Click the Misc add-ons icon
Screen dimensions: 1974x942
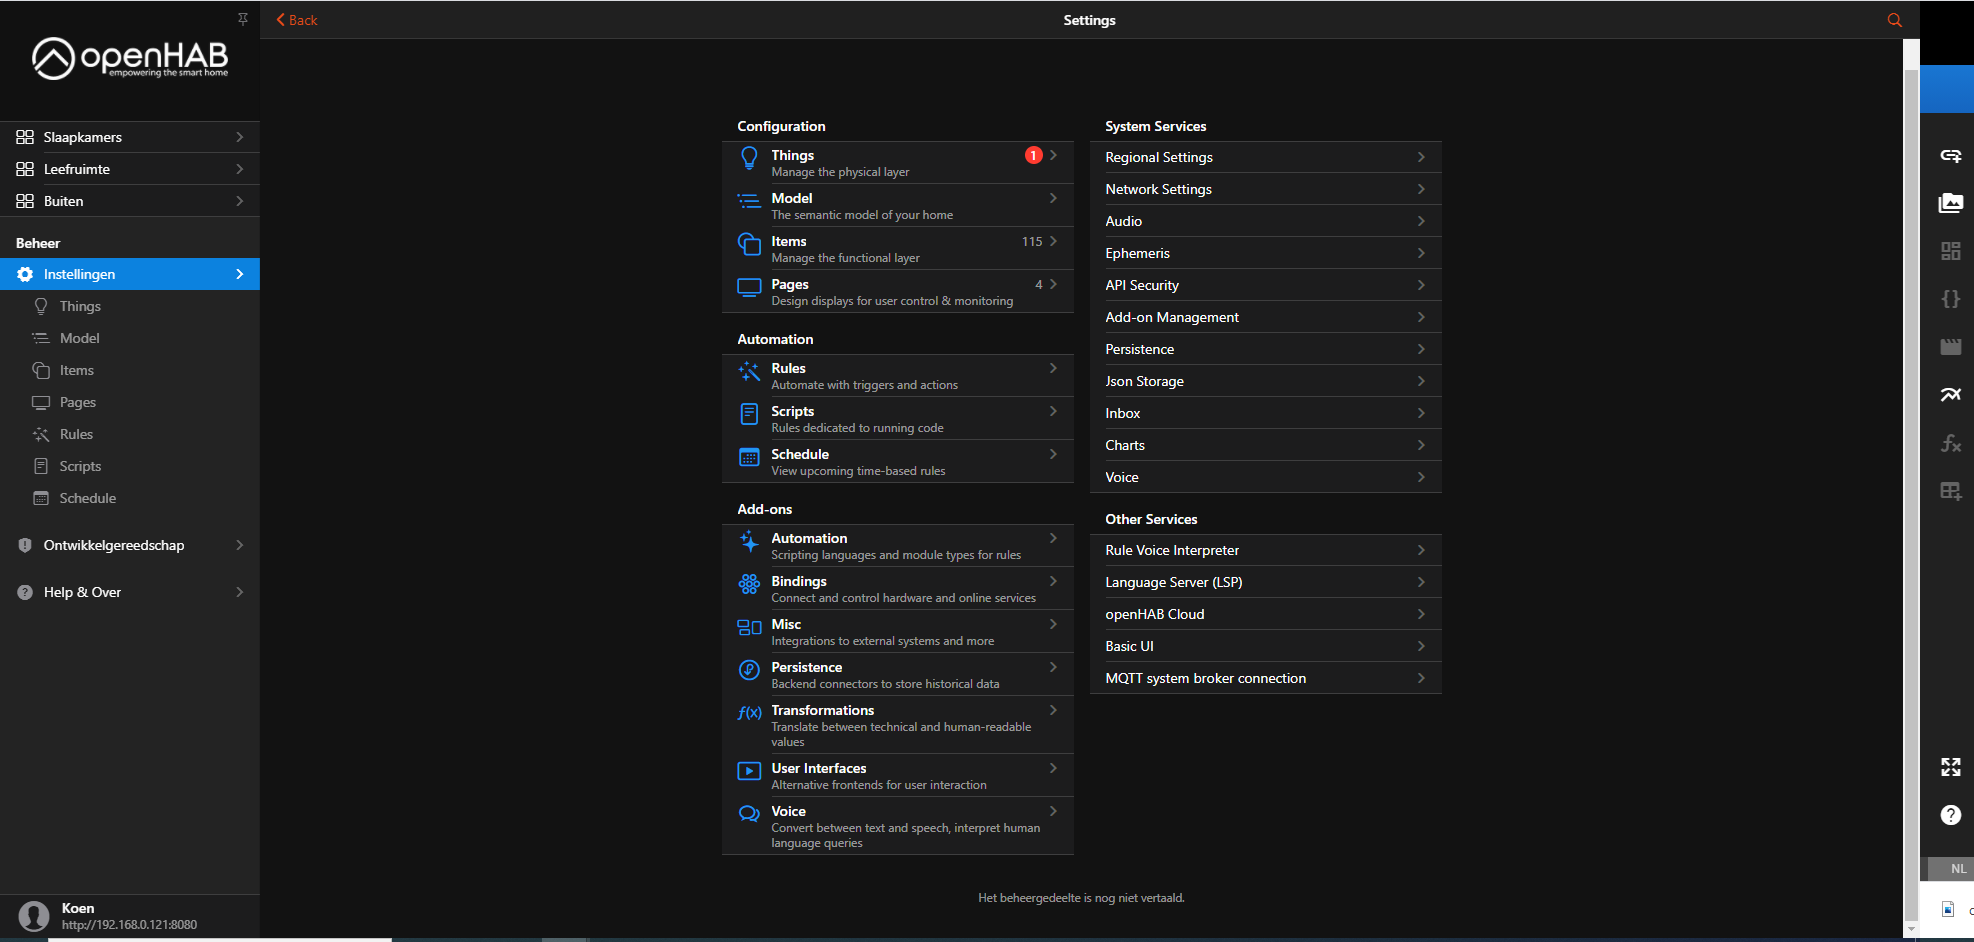(749, 628)
